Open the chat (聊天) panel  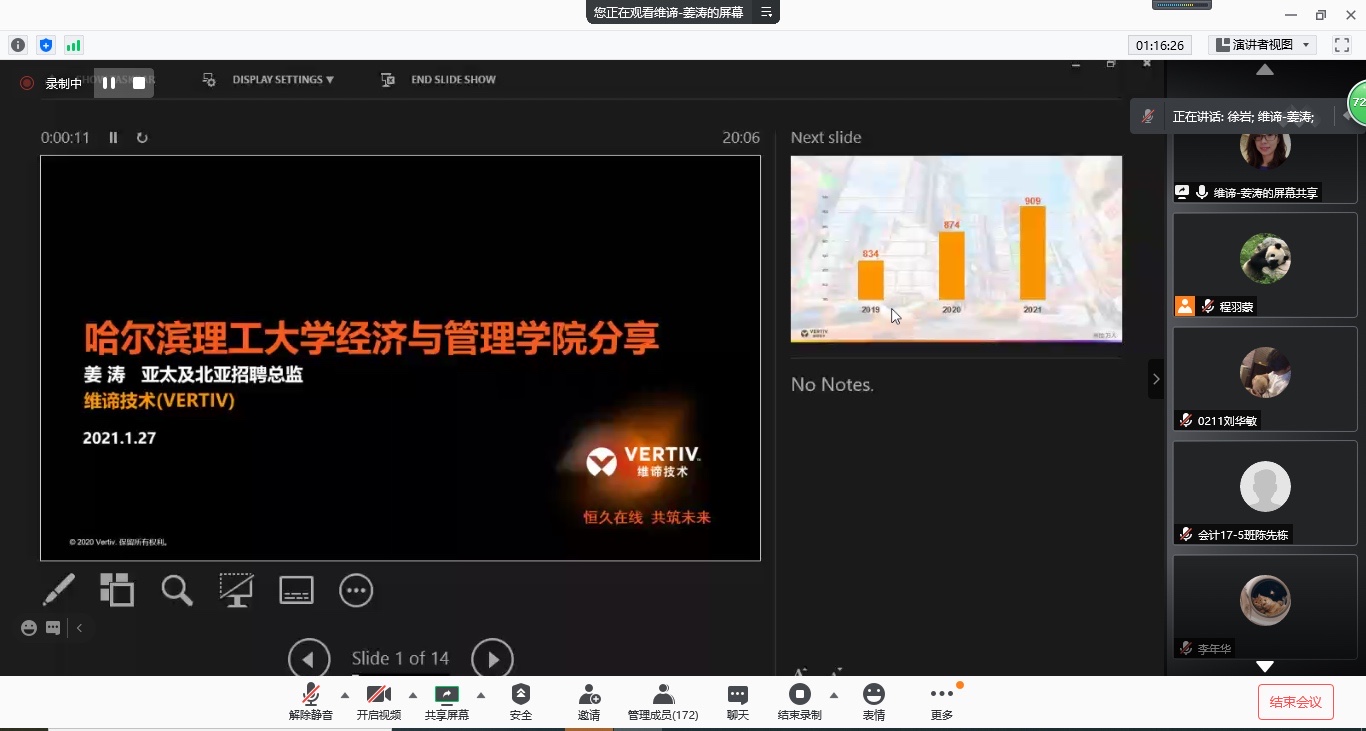(737, 701)
